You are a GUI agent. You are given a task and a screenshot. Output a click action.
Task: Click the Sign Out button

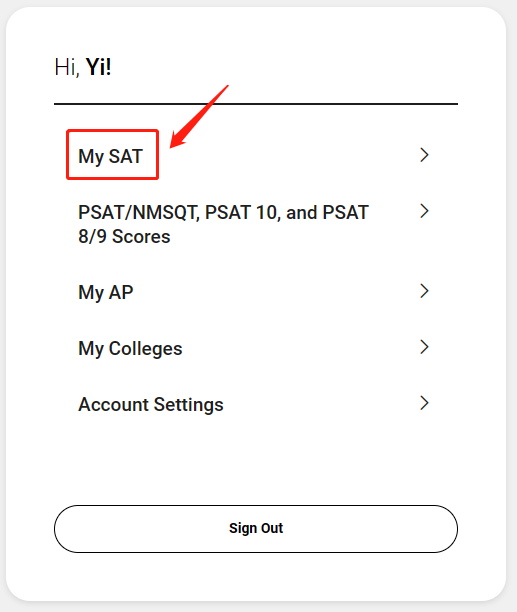tap(256, 529)
